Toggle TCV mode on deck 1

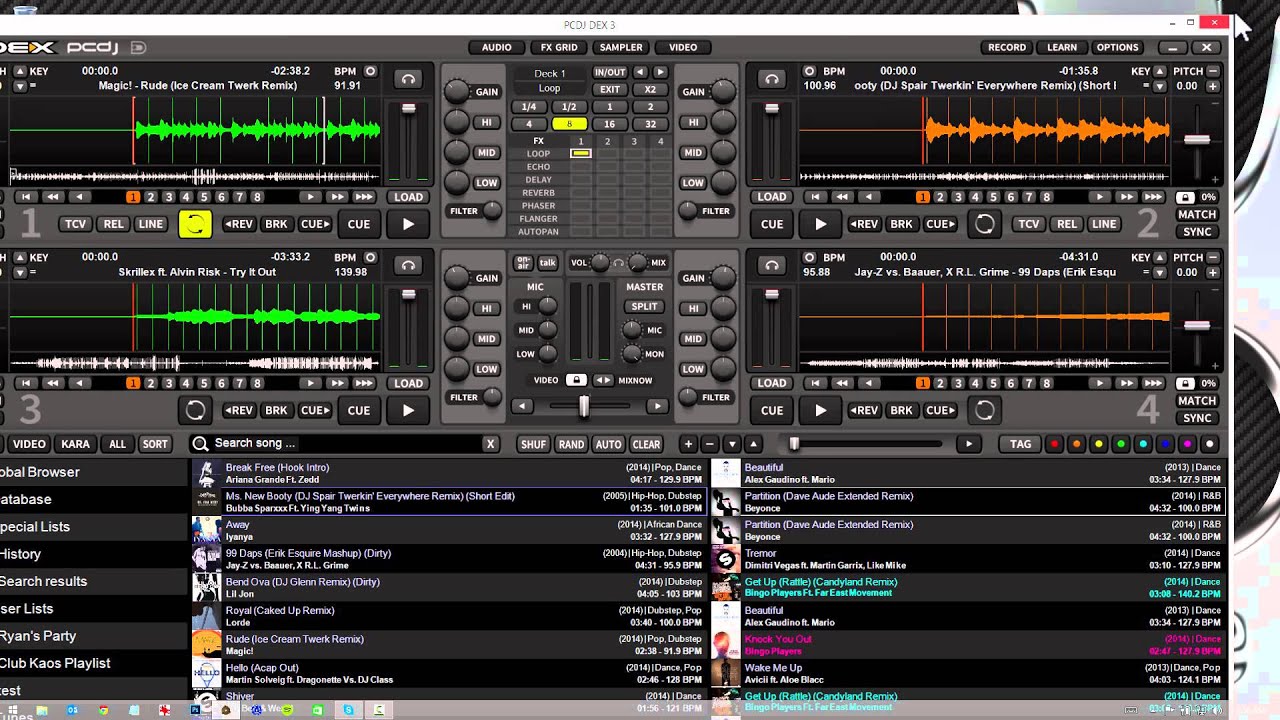click(x=76, y=224)
